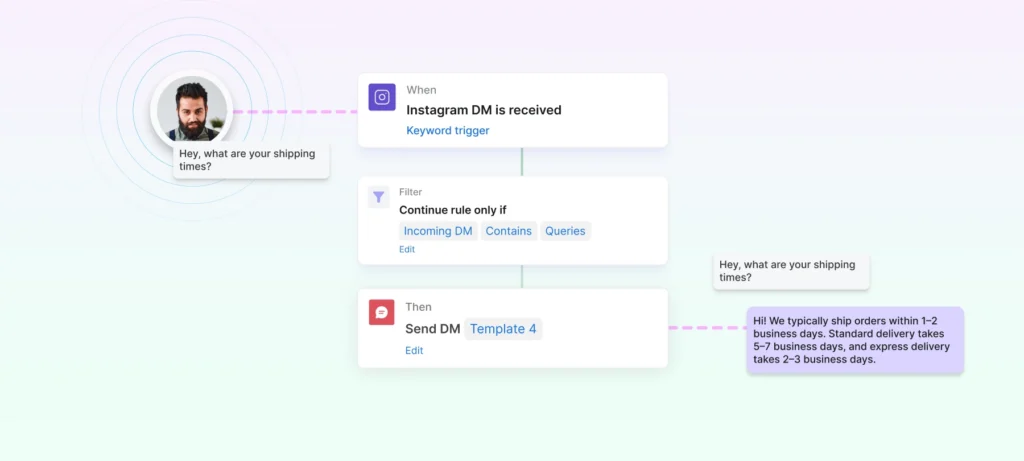Click the "Continue rule only if" heading
Image resolution: width=1024 pixels, height=461 pixels.
pos(452,210)
